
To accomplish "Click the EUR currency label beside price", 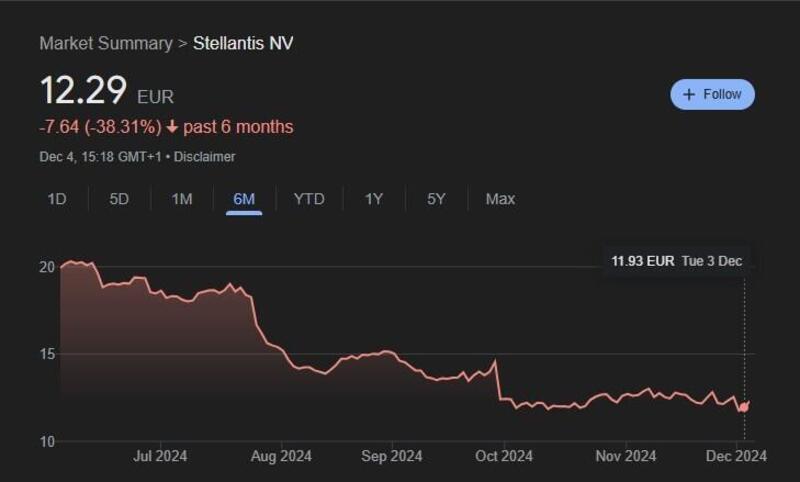I will pos(156,97).
